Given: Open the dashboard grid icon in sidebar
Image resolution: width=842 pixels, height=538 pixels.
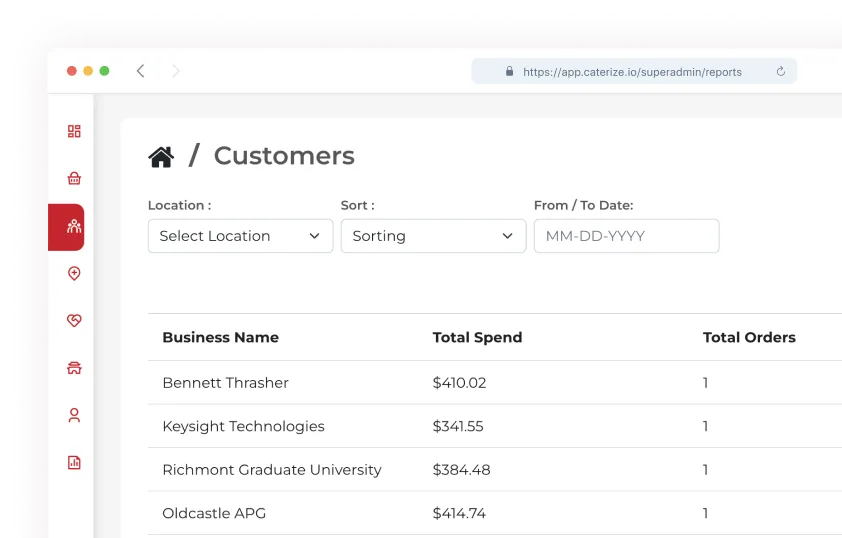Looking at the screenshot, I should [74, 131].
